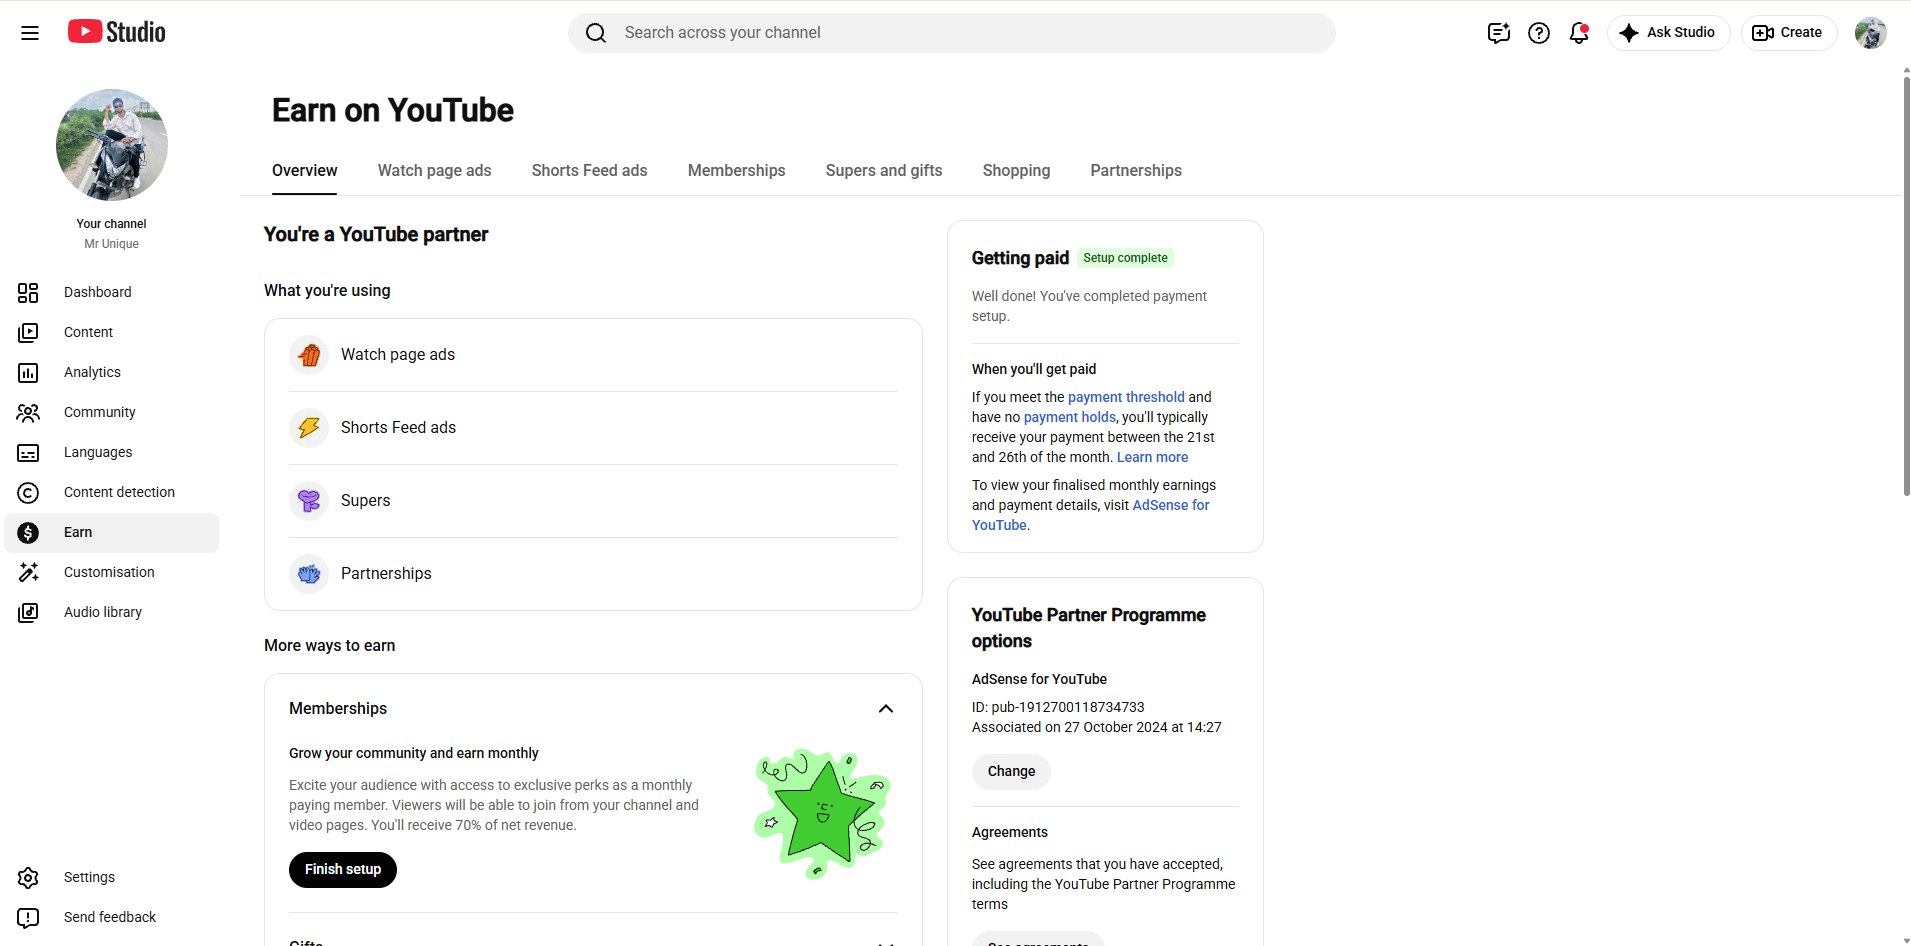This screenshot has width=1911, height=946.
Task: Click the Audio library icon
Action: pos(28,612)
